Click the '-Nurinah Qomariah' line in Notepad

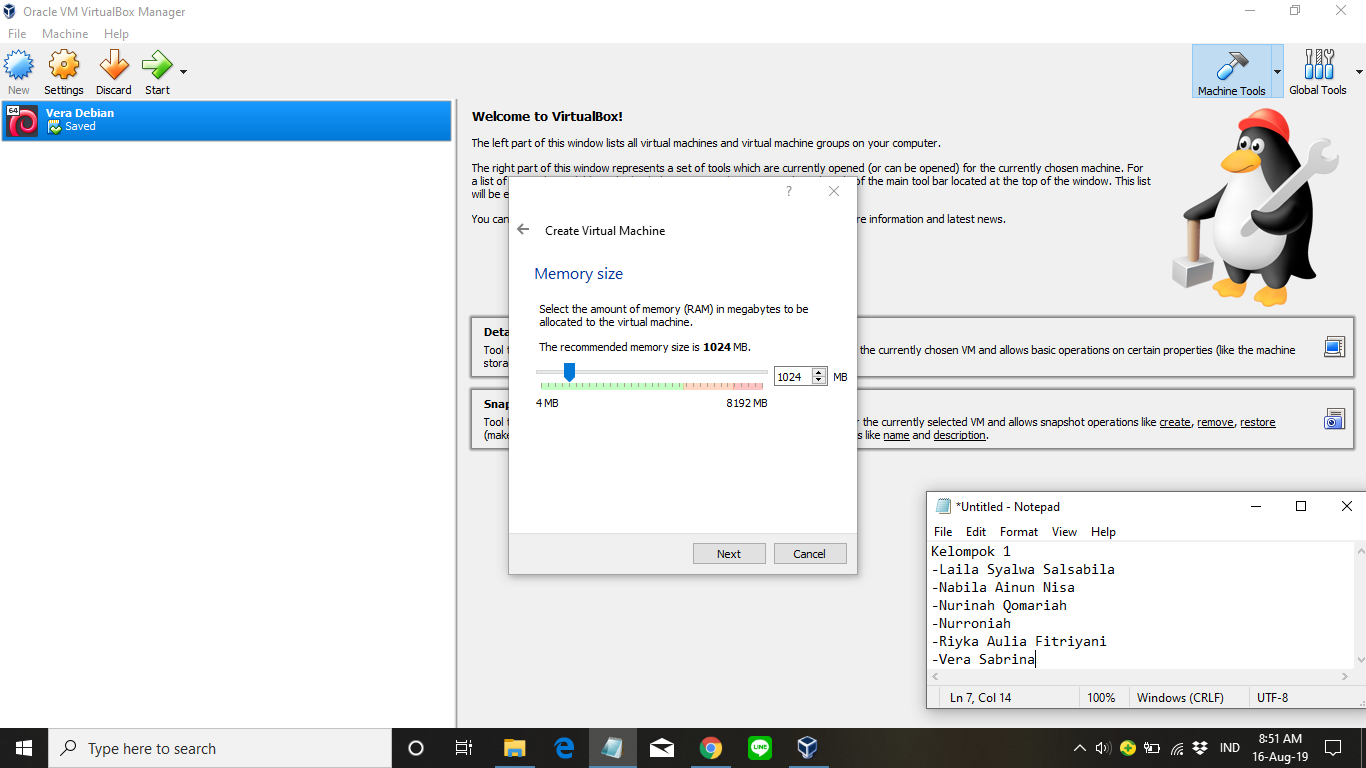[999, 605]
